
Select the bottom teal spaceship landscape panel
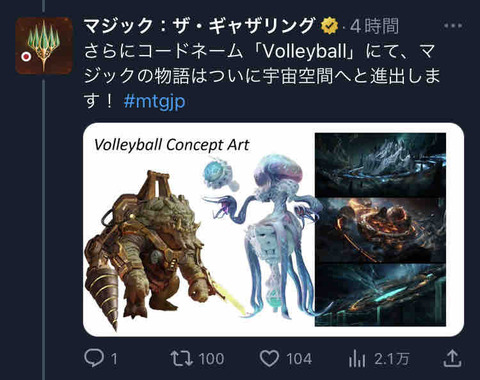coord(380,295)
